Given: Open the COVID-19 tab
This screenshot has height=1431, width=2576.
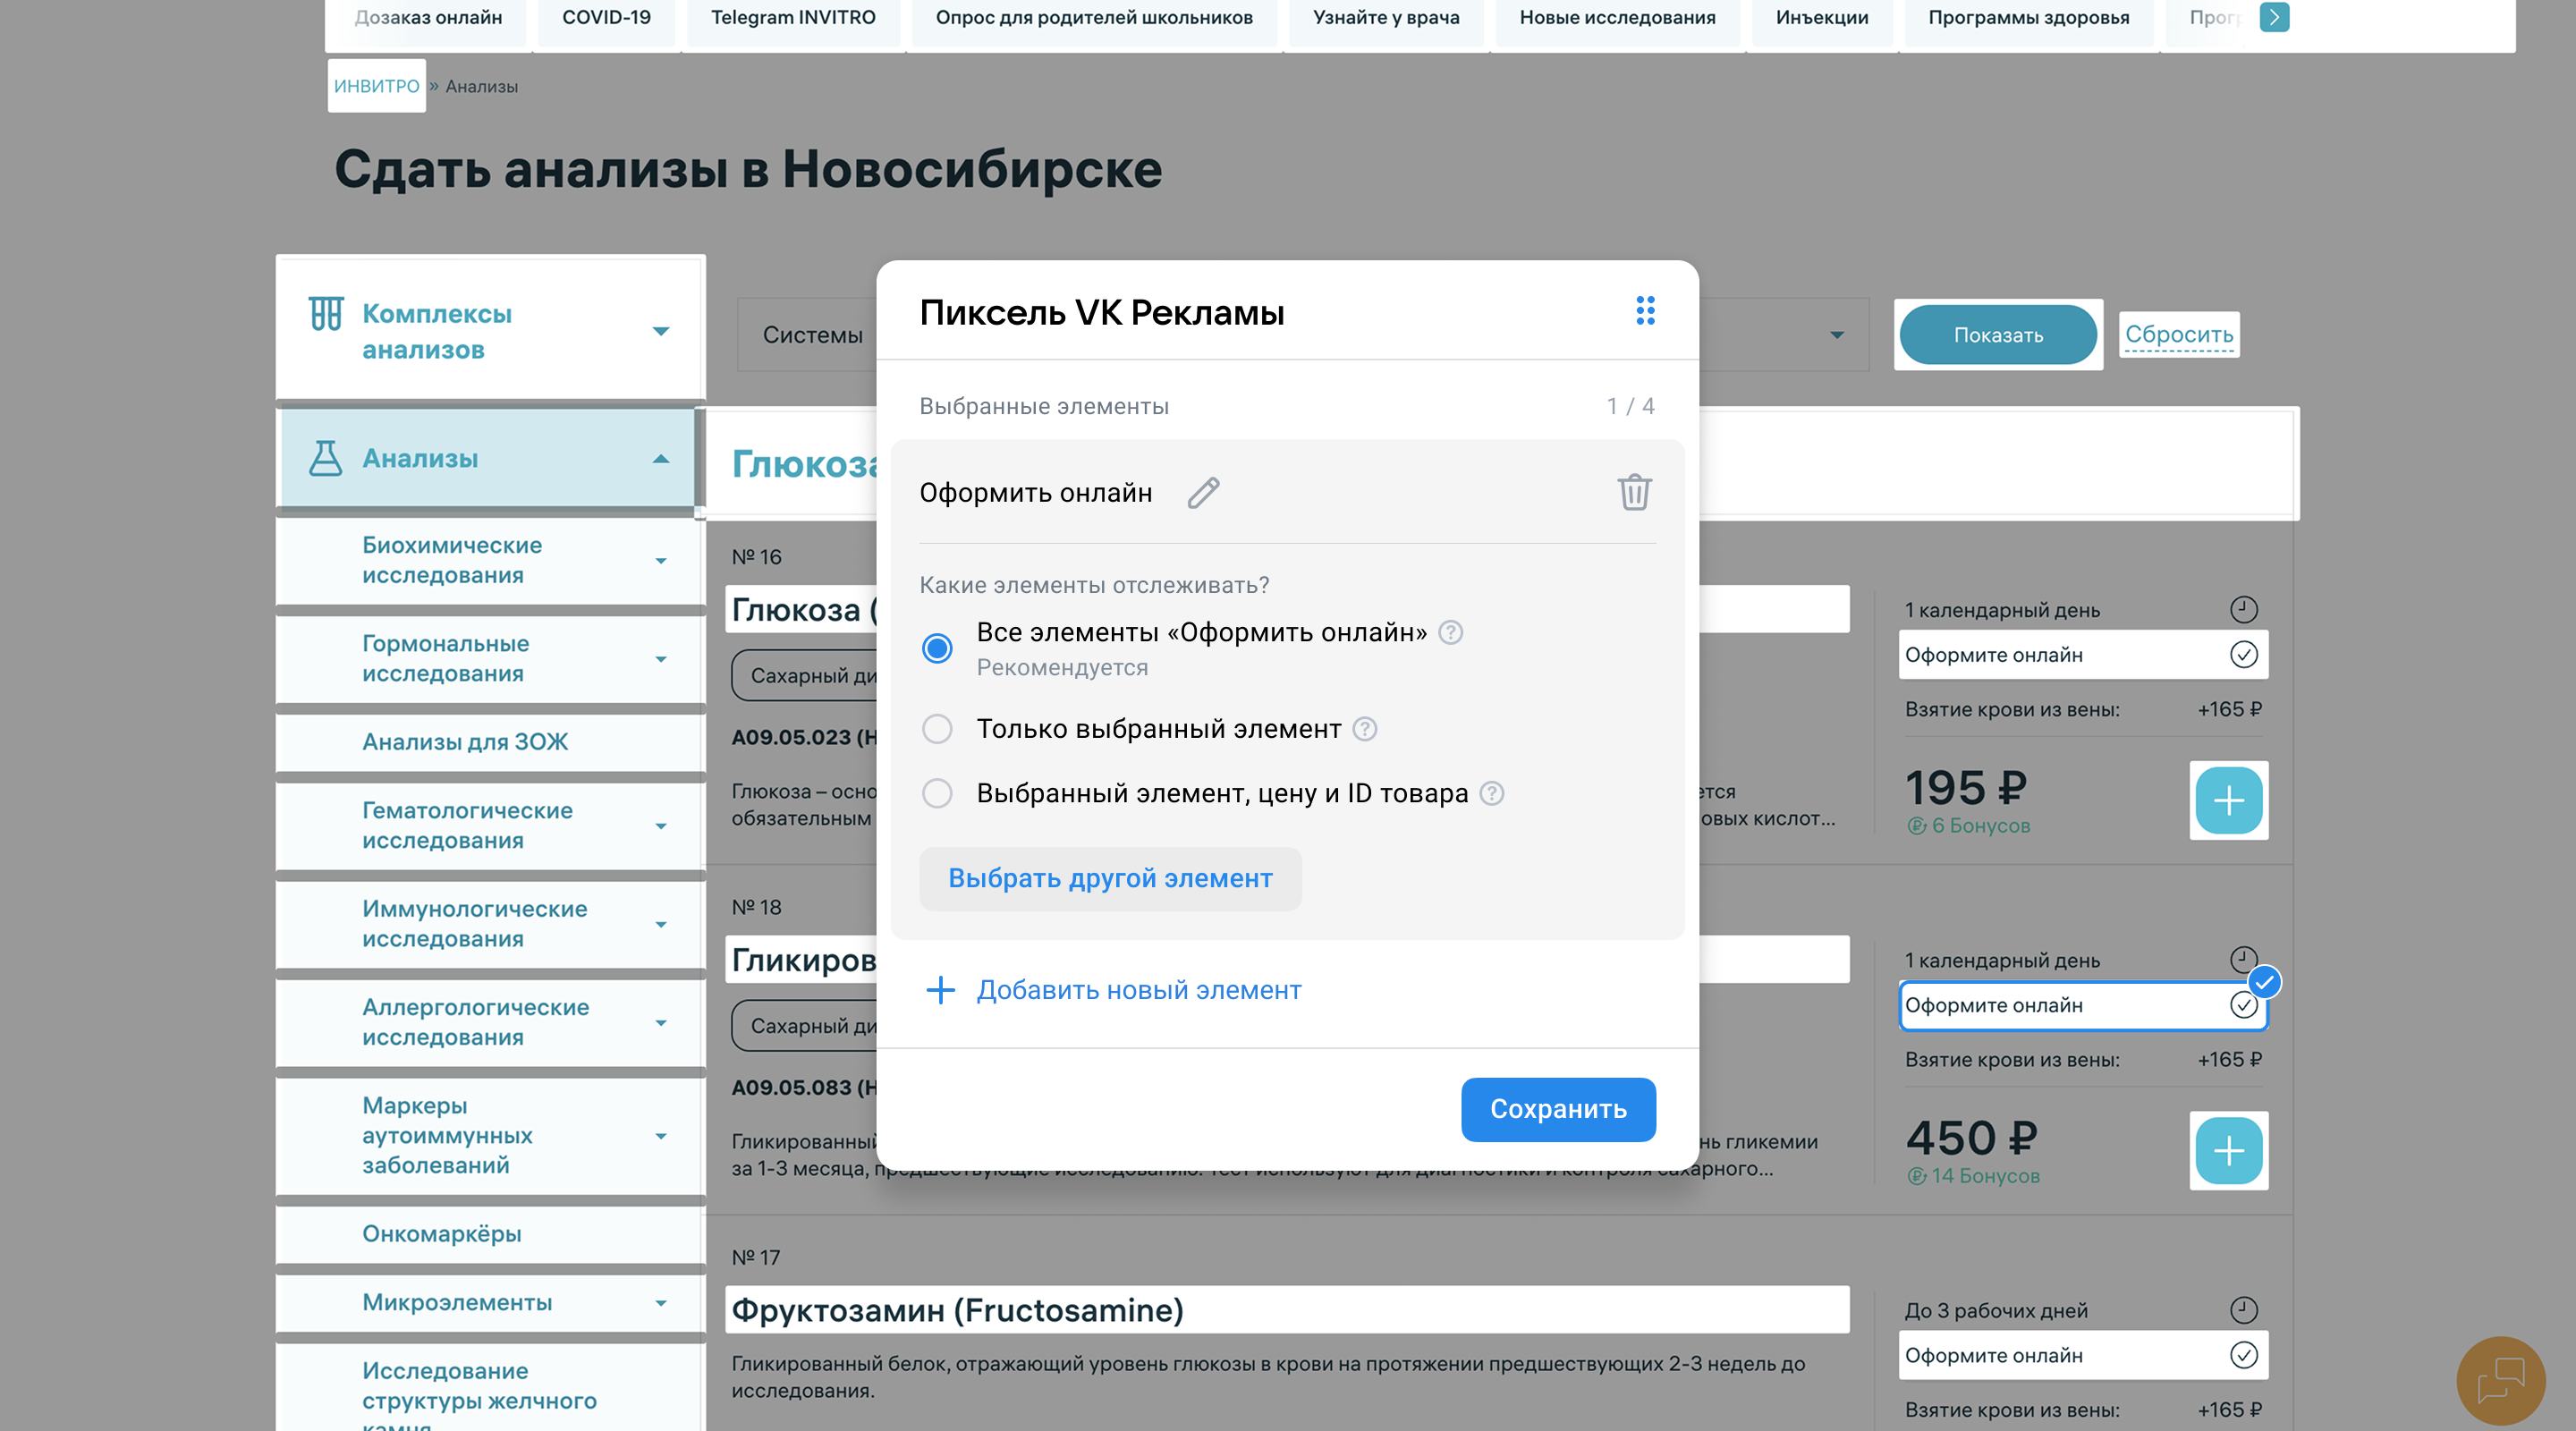Looking at the screenshot, I should [606, 18].
